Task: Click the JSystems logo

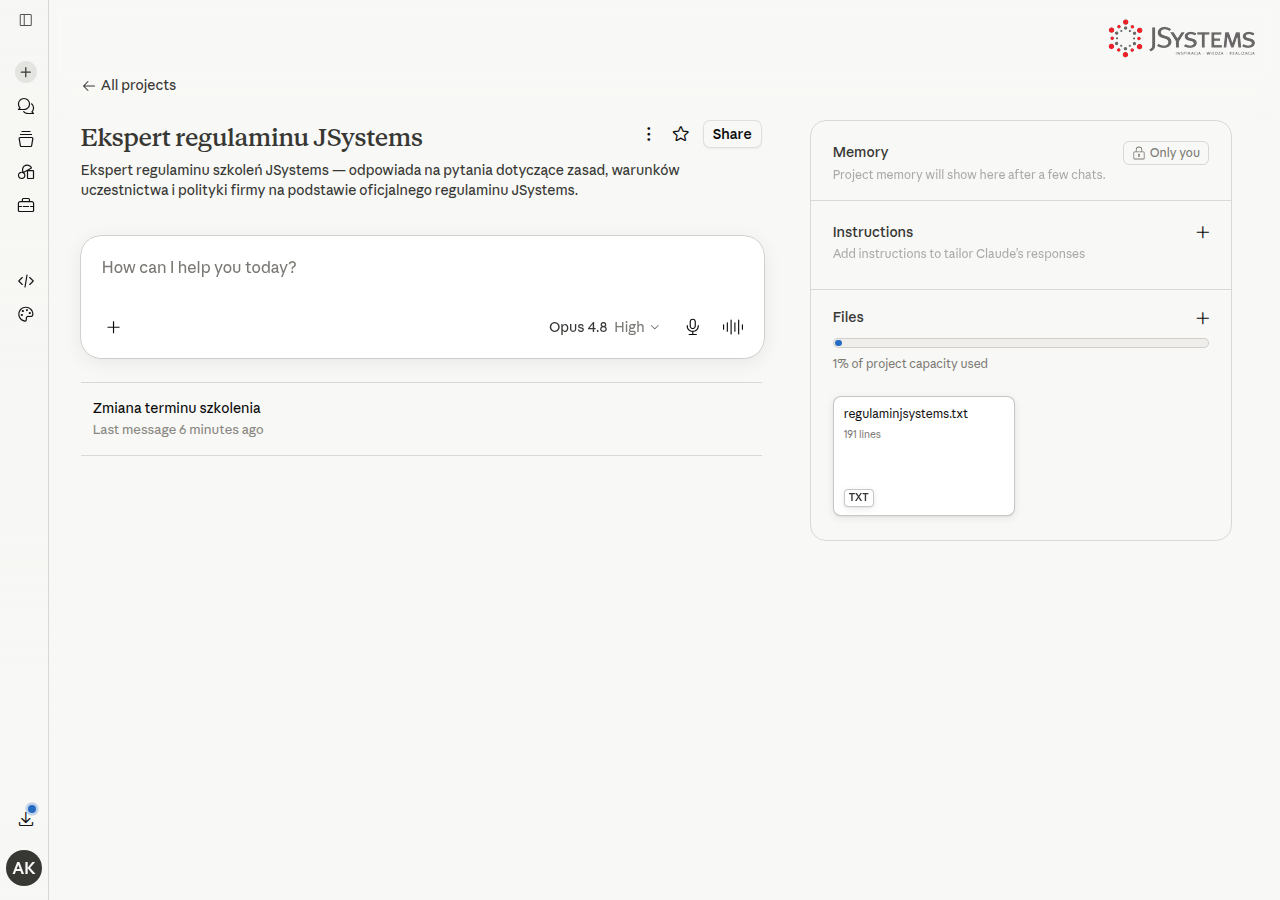Action: point(1181,38)
